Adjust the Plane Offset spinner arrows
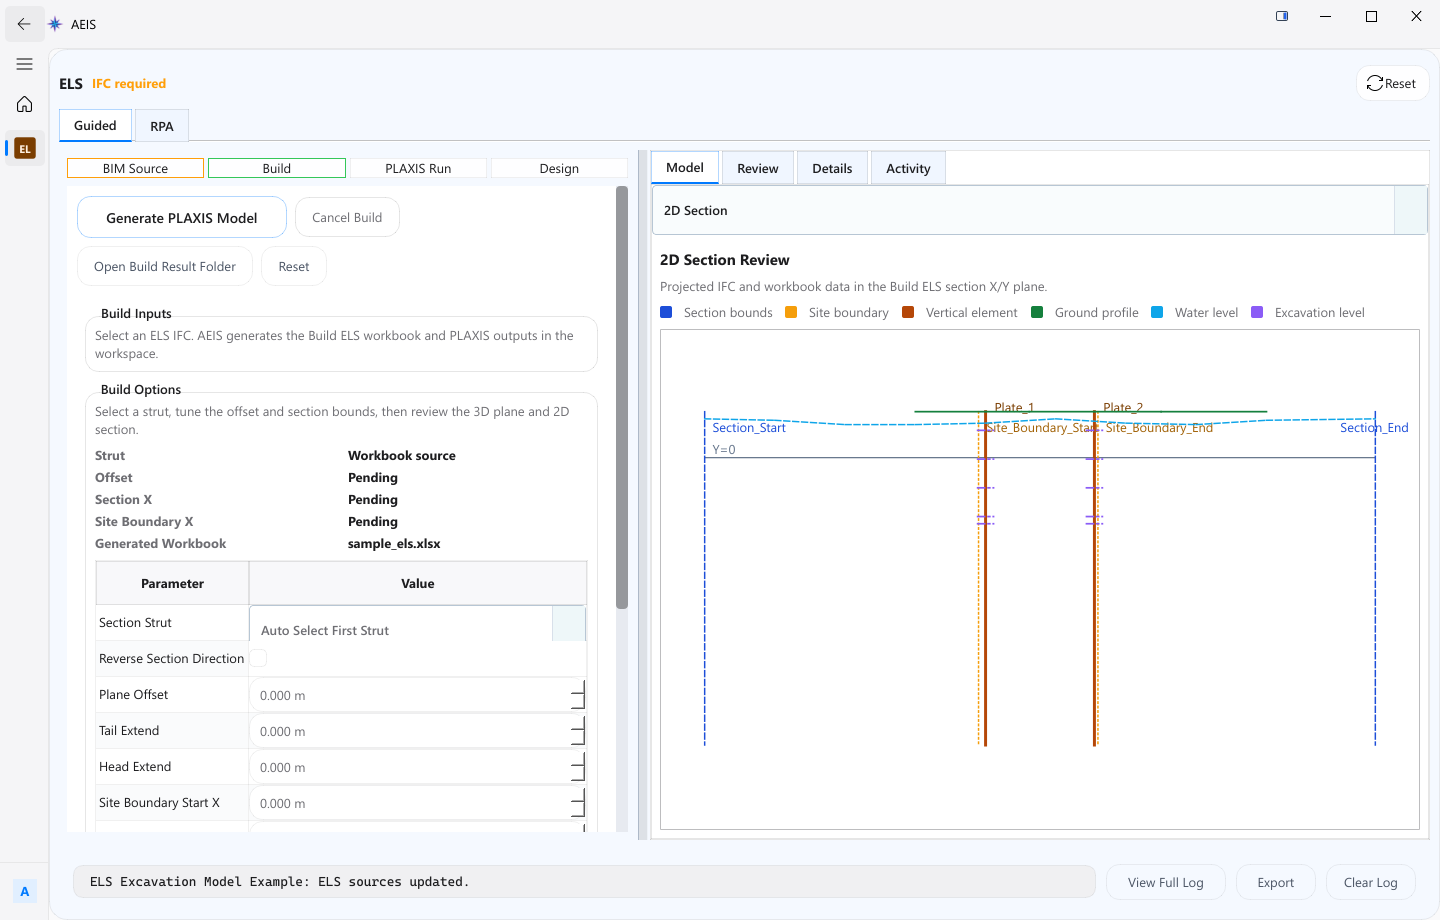 [578, 695]
